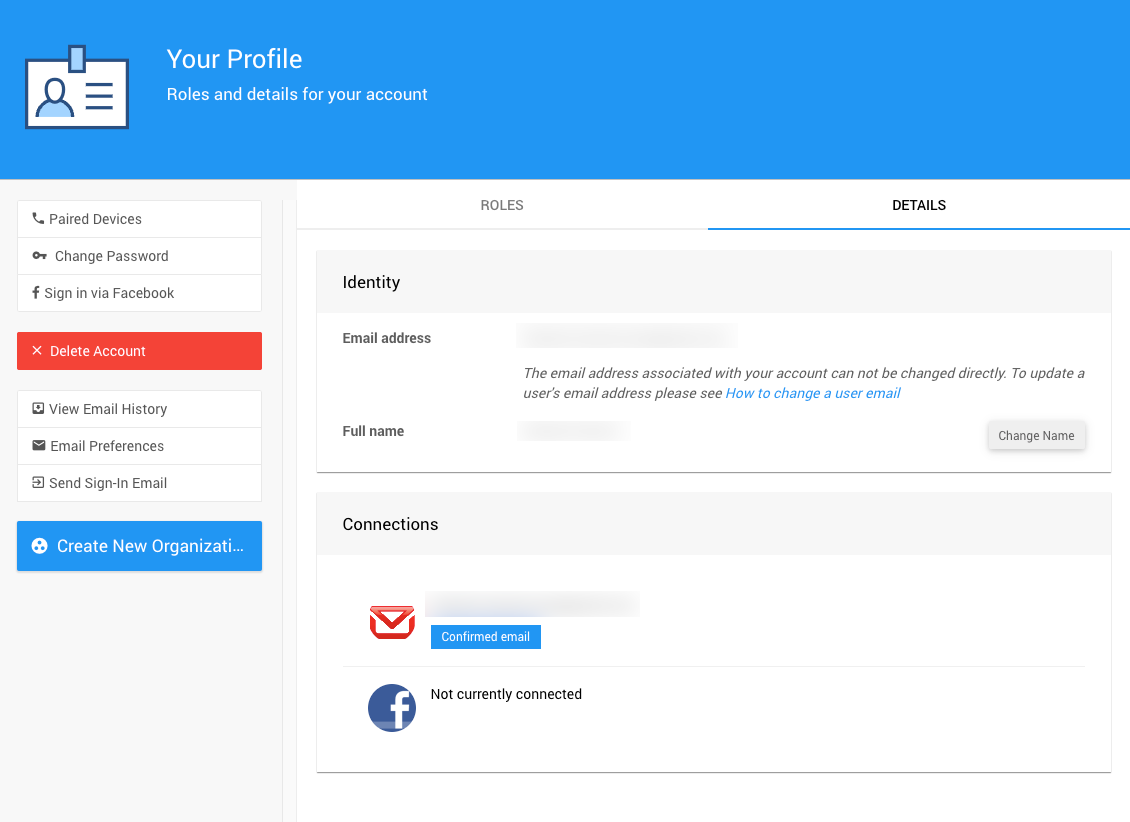Click the Facebook icon in sidebar

[x=36, y=293]
